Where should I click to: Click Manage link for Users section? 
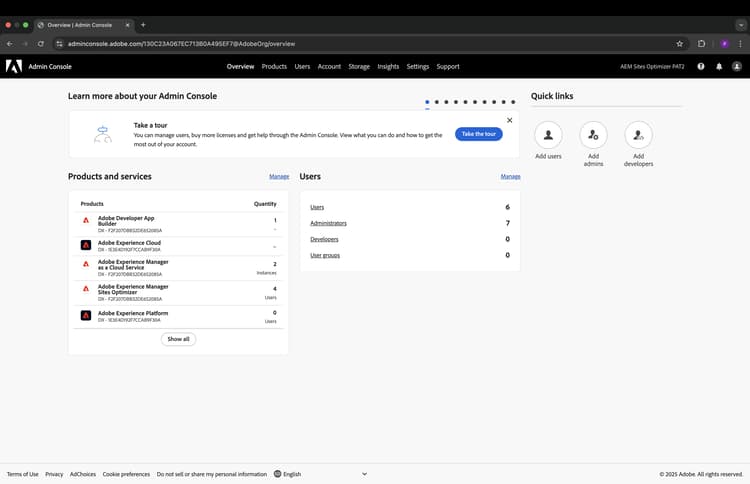510,176
